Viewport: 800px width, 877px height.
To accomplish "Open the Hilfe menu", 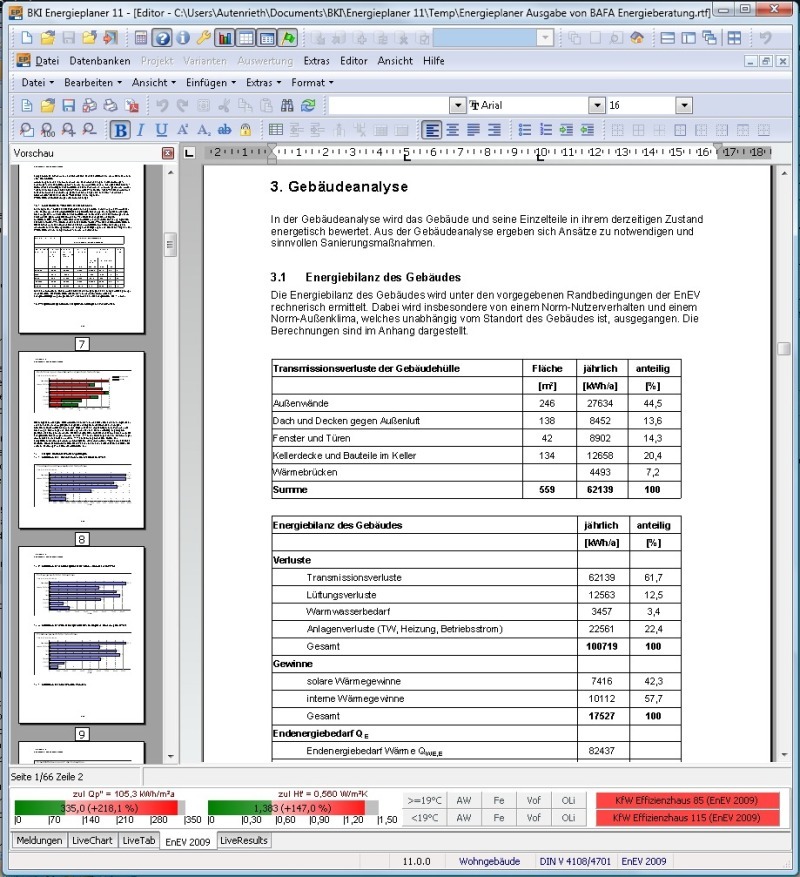I will [434, 60].
